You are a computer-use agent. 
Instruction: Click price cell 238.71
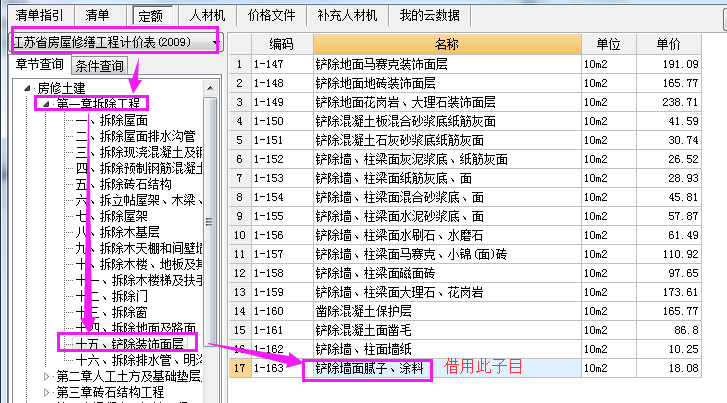(x=669, y=102)
